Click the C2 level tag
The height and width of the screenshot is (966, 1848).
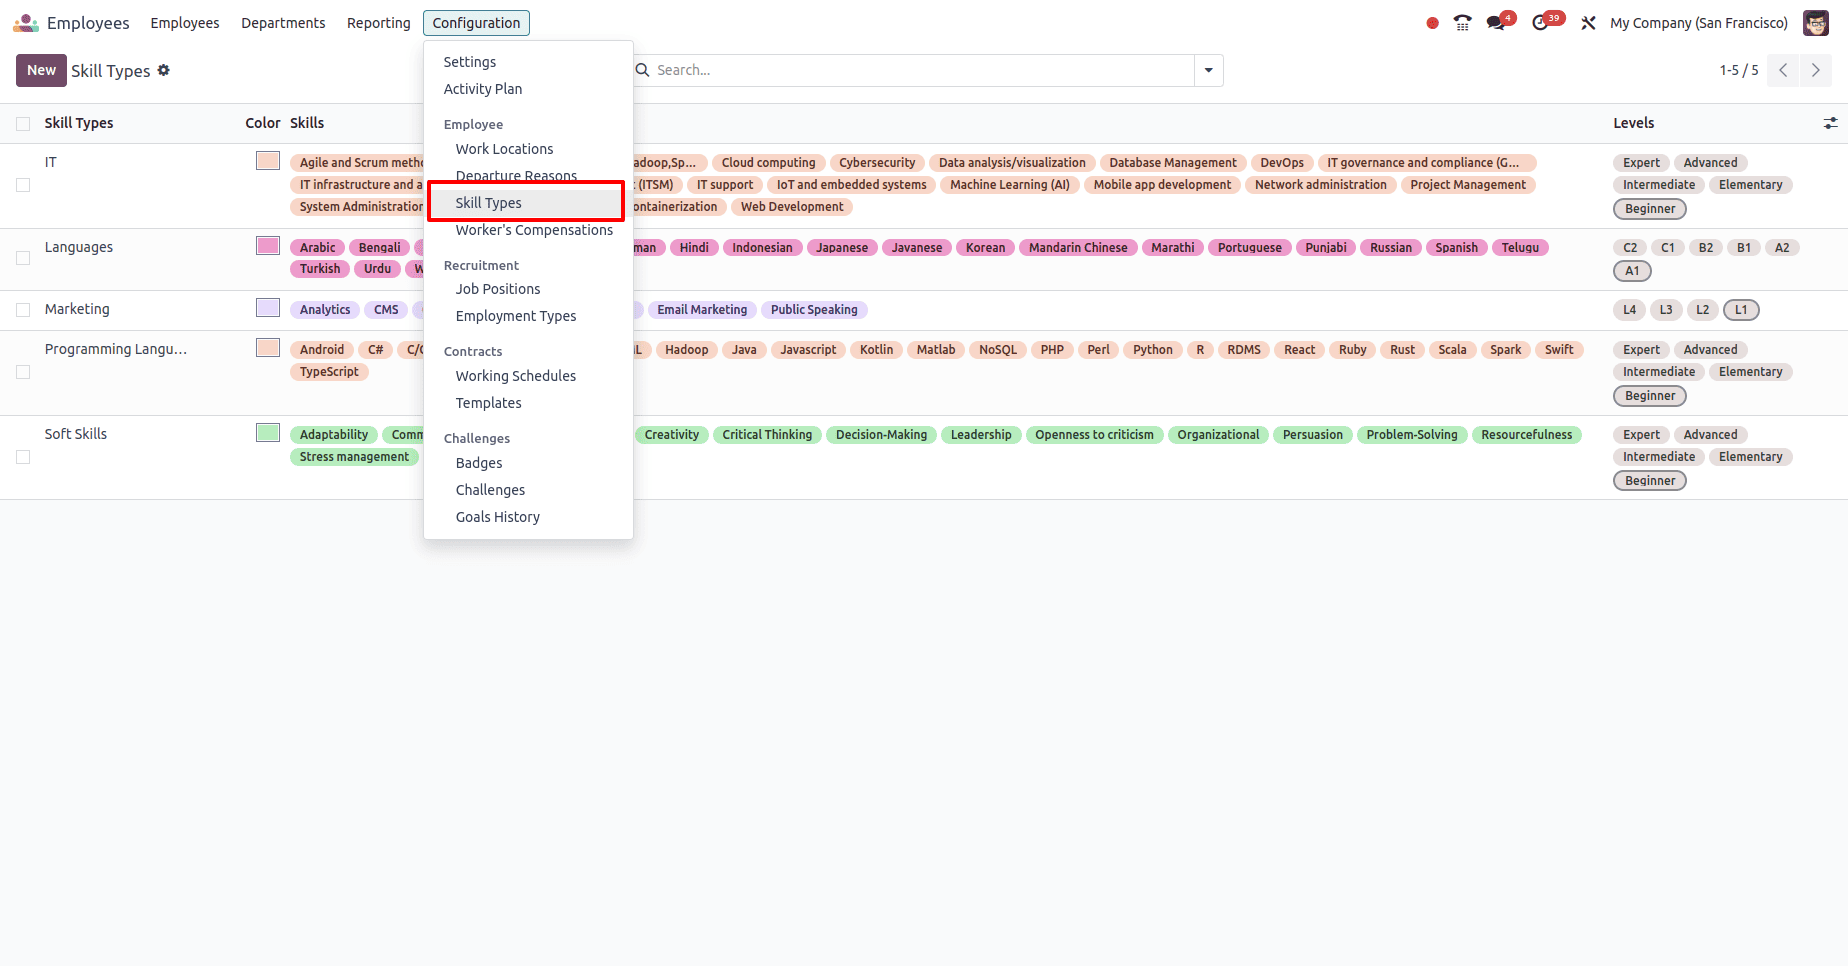[1630, 248]
